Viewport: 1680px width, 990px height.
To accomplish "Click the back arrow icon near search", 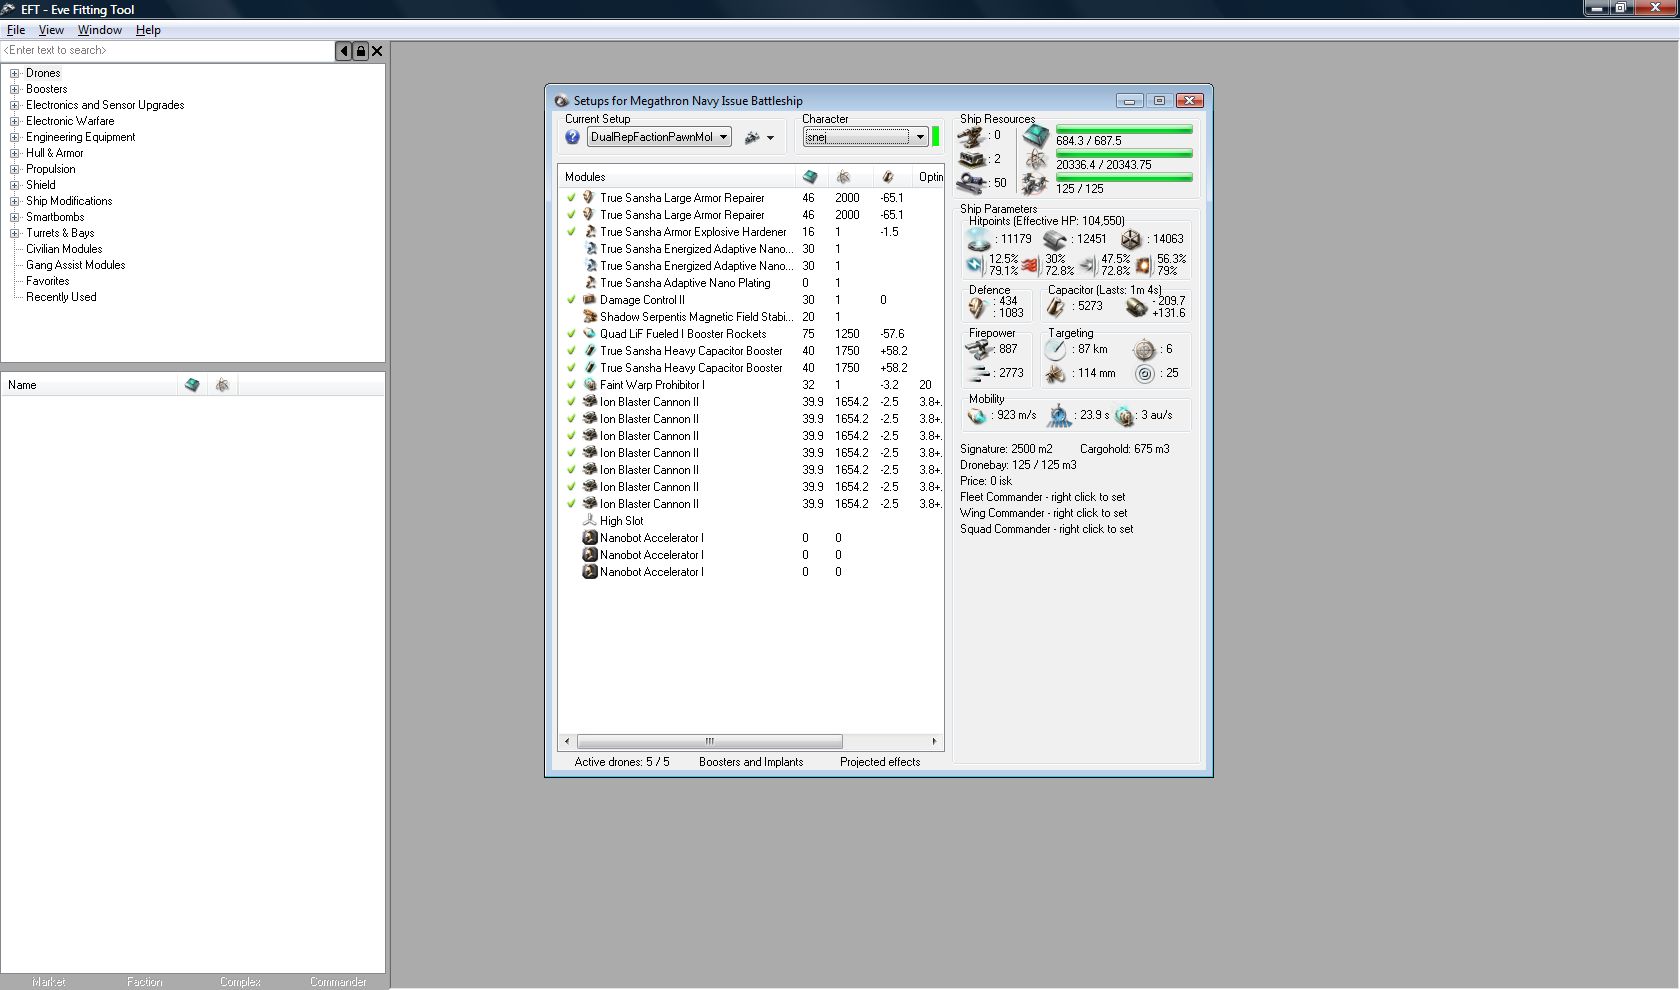I will 344,51.
